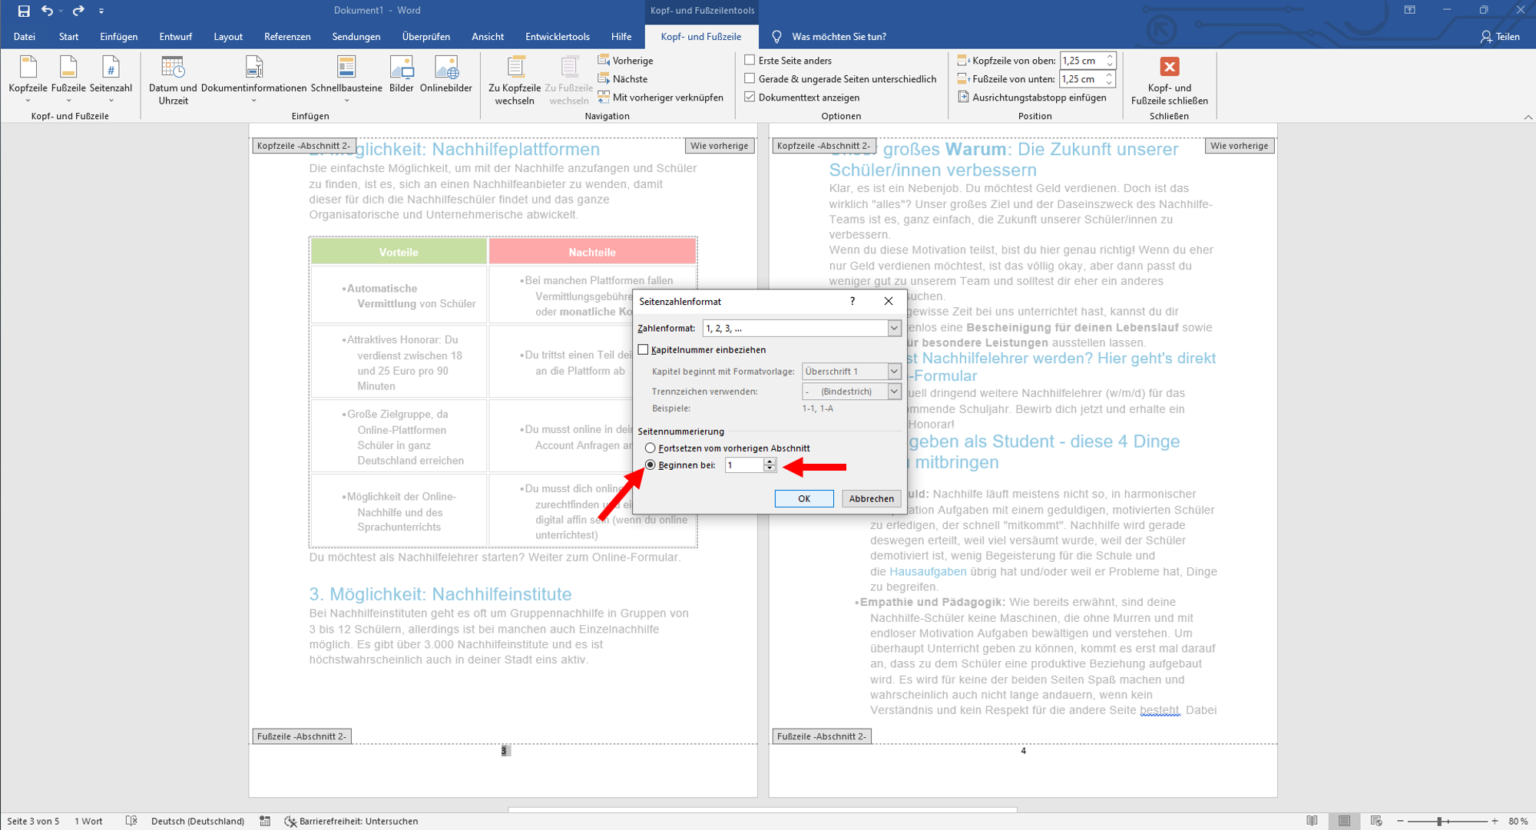
Task: Open the Dokumentinformationen dropdown
Action: tap(254, 78)
